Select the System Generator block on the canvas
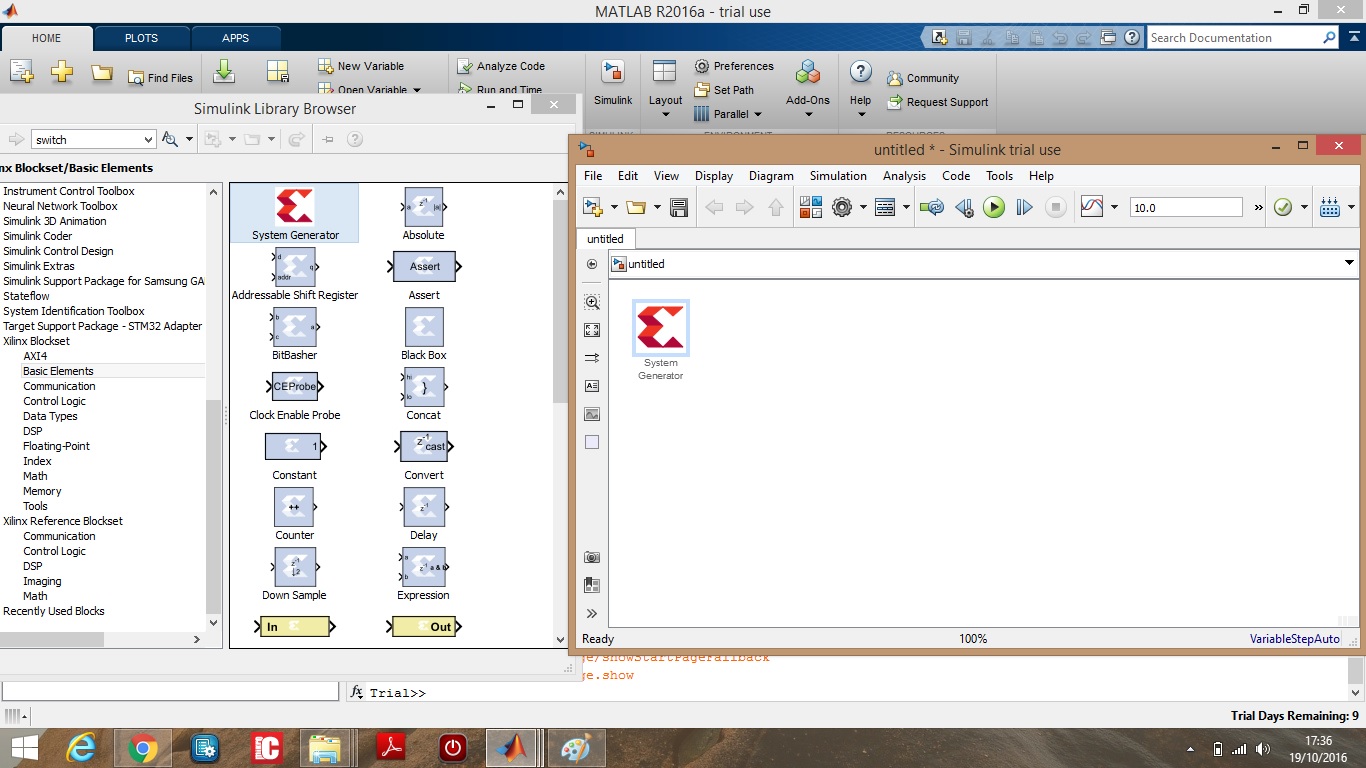 coord(661,328)
